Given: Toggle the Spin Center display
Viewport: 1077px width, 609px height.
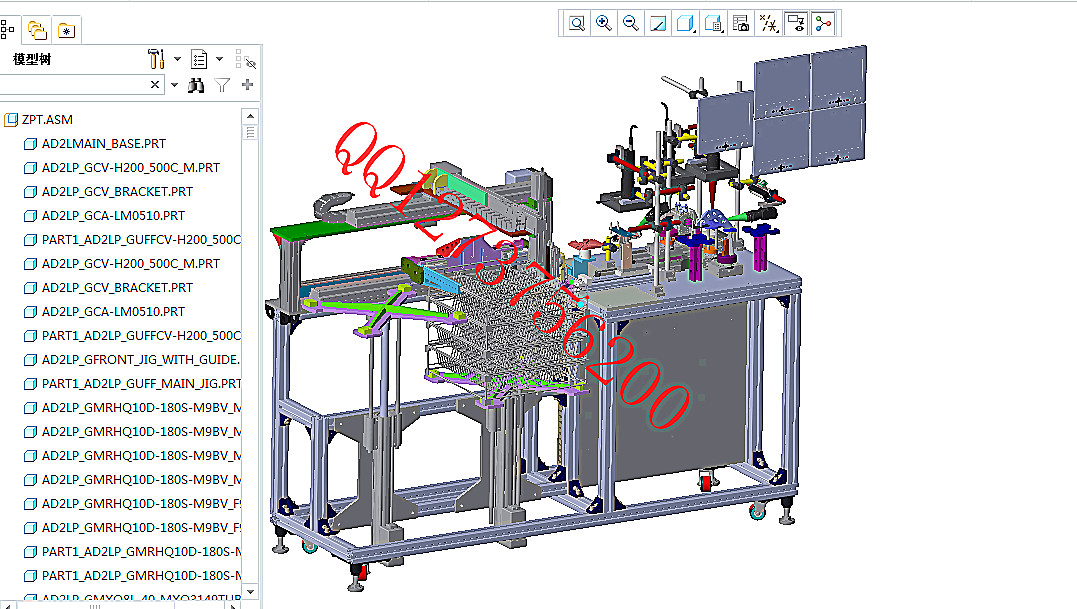Looking at the screenshot, I should click(x=823, y=23).
